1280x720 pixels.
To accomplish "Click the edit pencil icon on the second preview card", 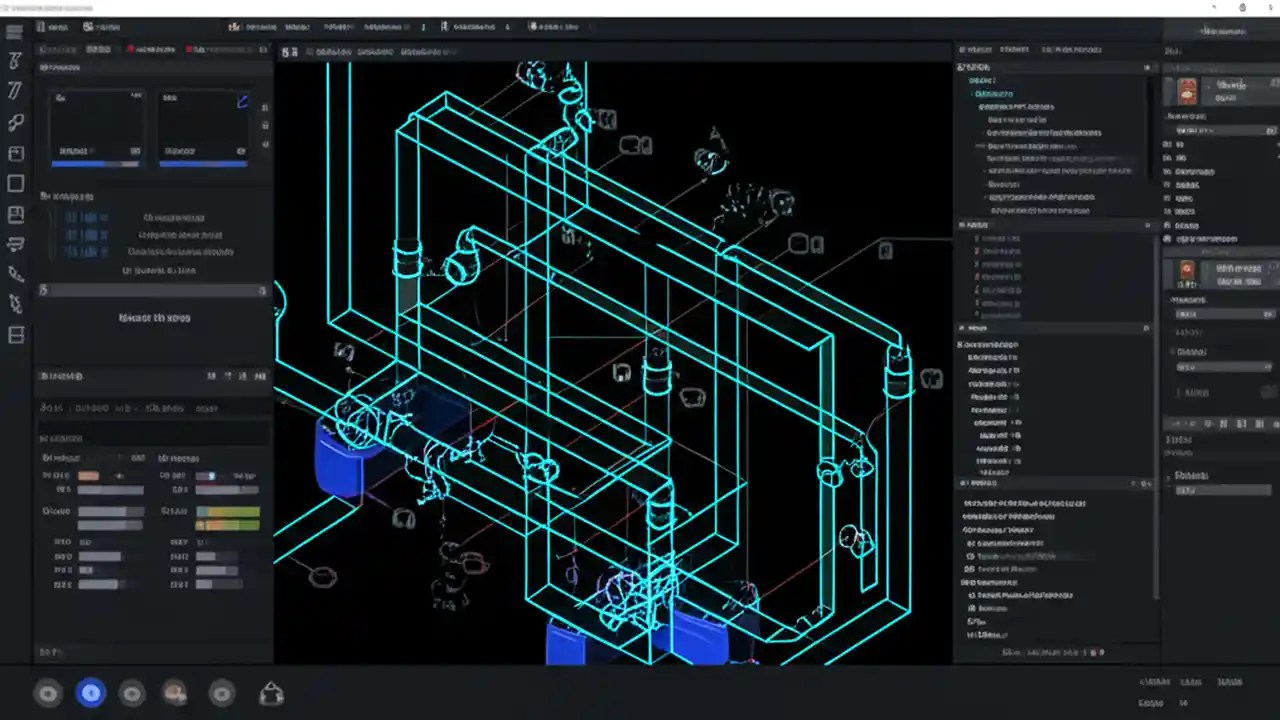I will (242, 101).
